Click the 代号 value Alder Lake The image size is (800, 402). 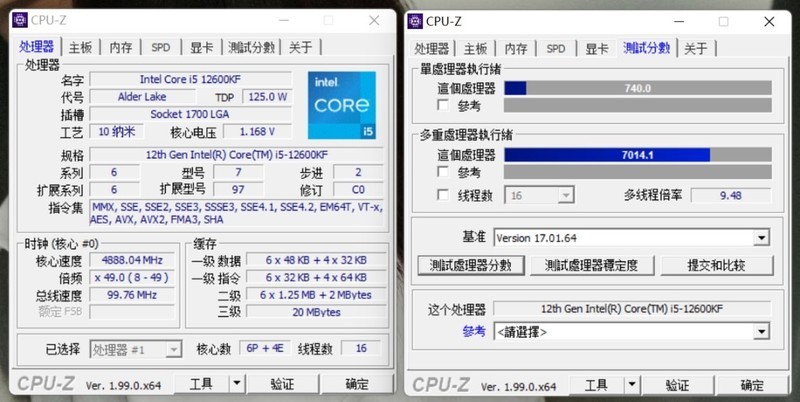click(142, 96)
